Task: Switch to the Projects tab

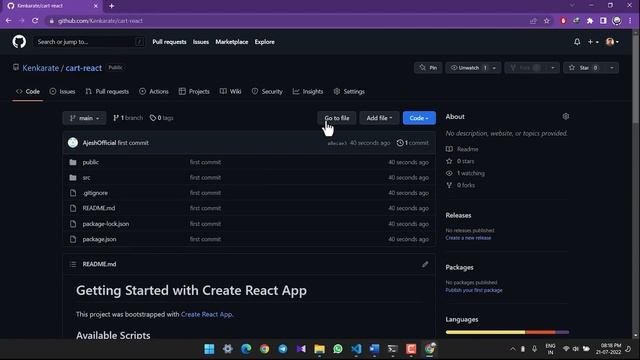Action: [x=194, y=91]
